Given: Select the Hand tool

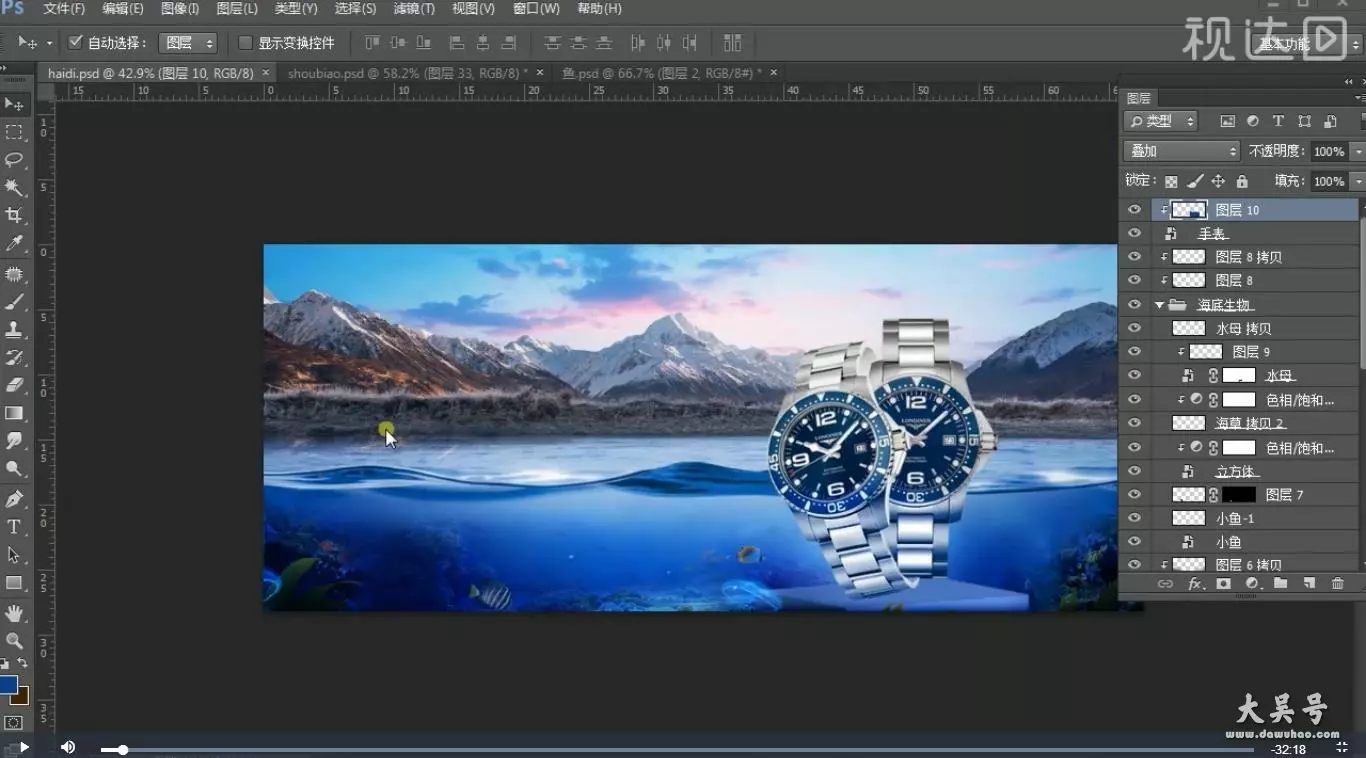Looking at the screenshot, I should 14,613.
